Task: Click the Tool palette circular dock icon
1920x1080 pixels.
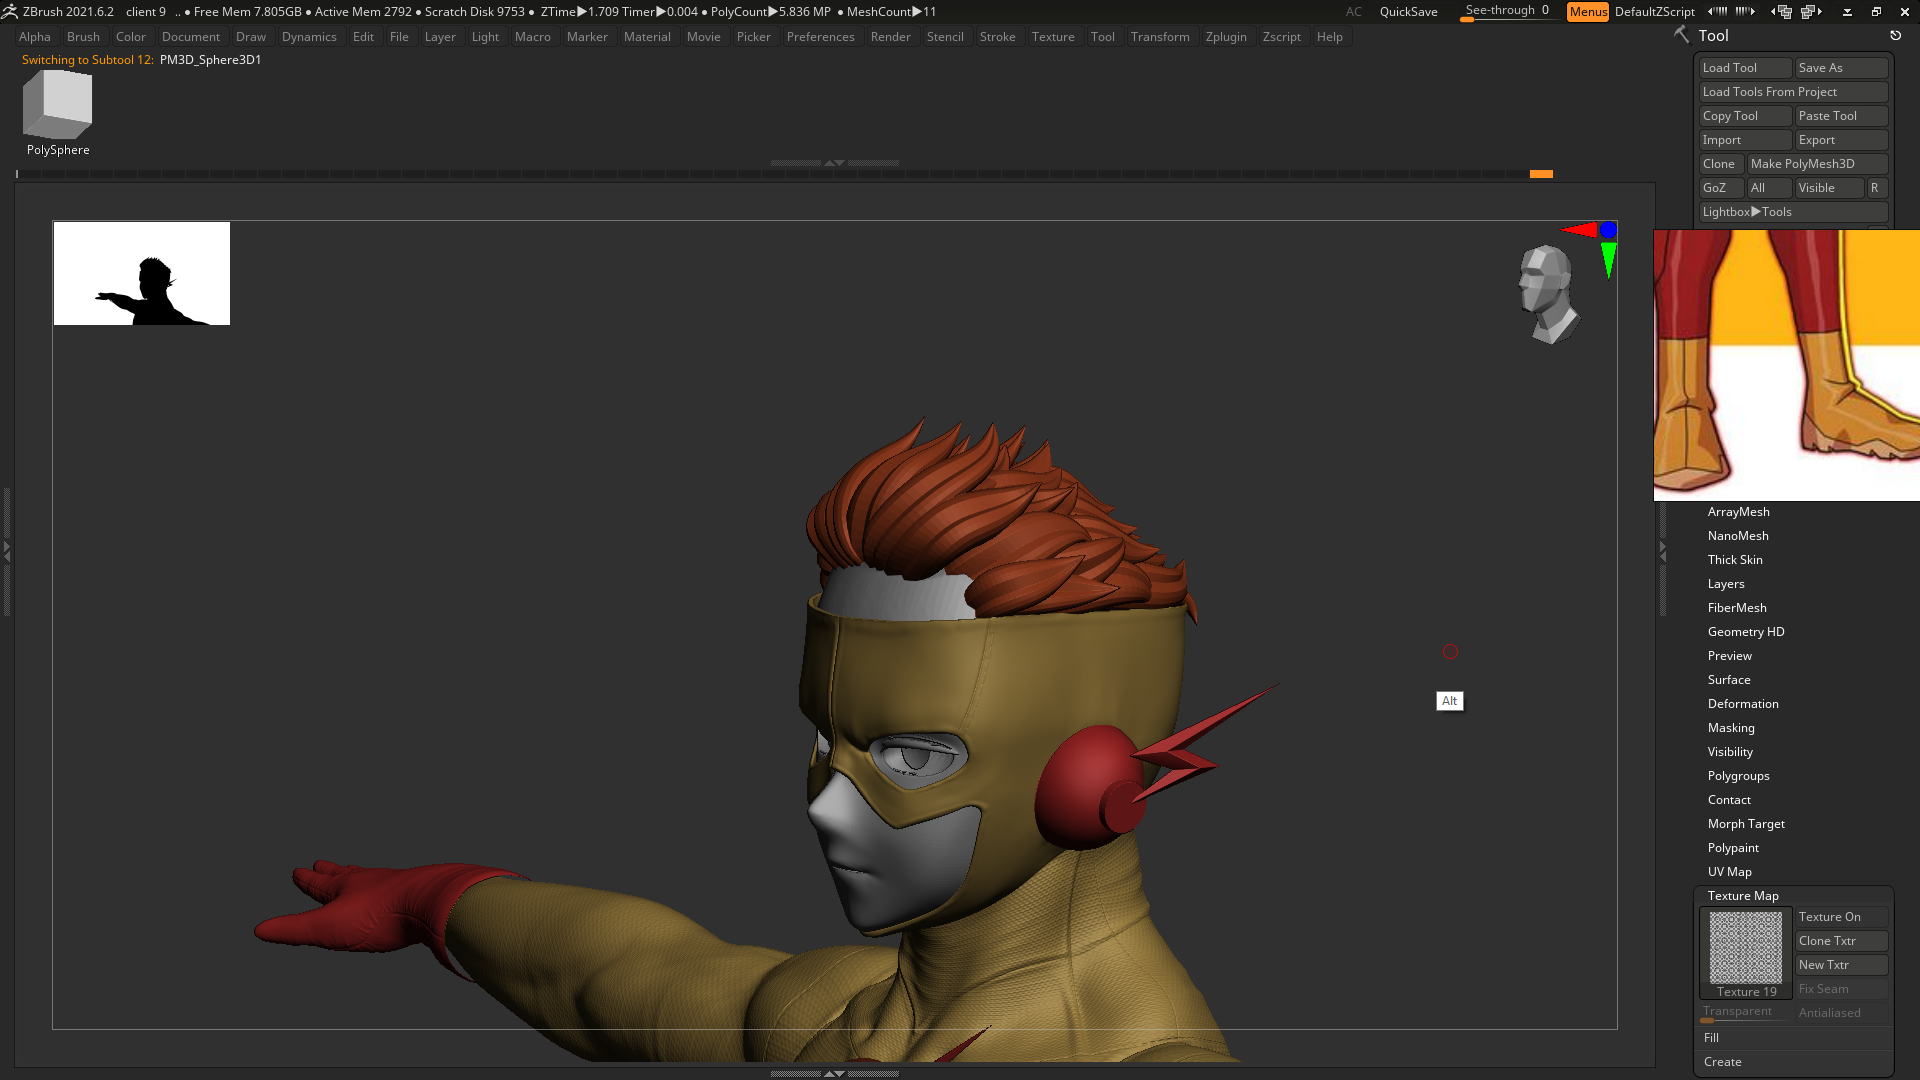Action: coord(1895,35)
